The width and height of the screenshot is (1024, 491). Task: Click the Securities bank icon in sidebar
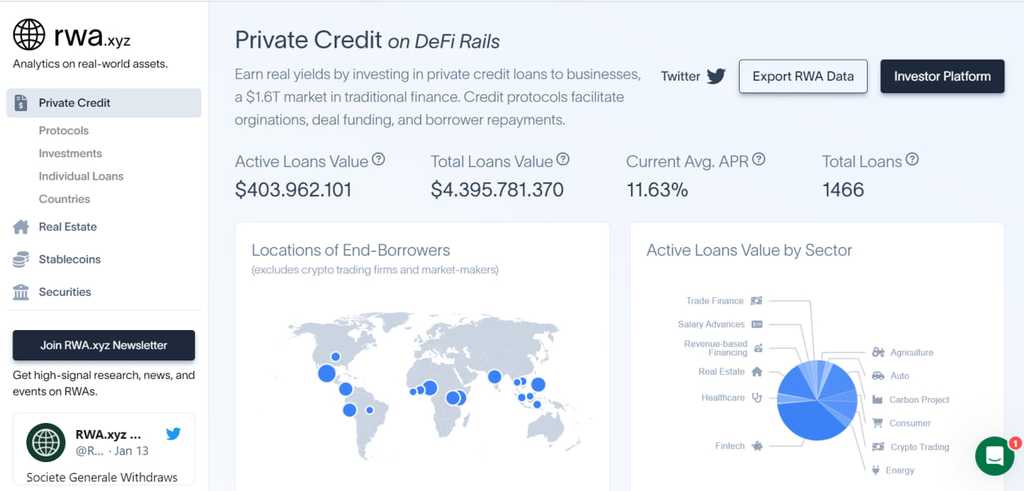[x=21, y=292]
